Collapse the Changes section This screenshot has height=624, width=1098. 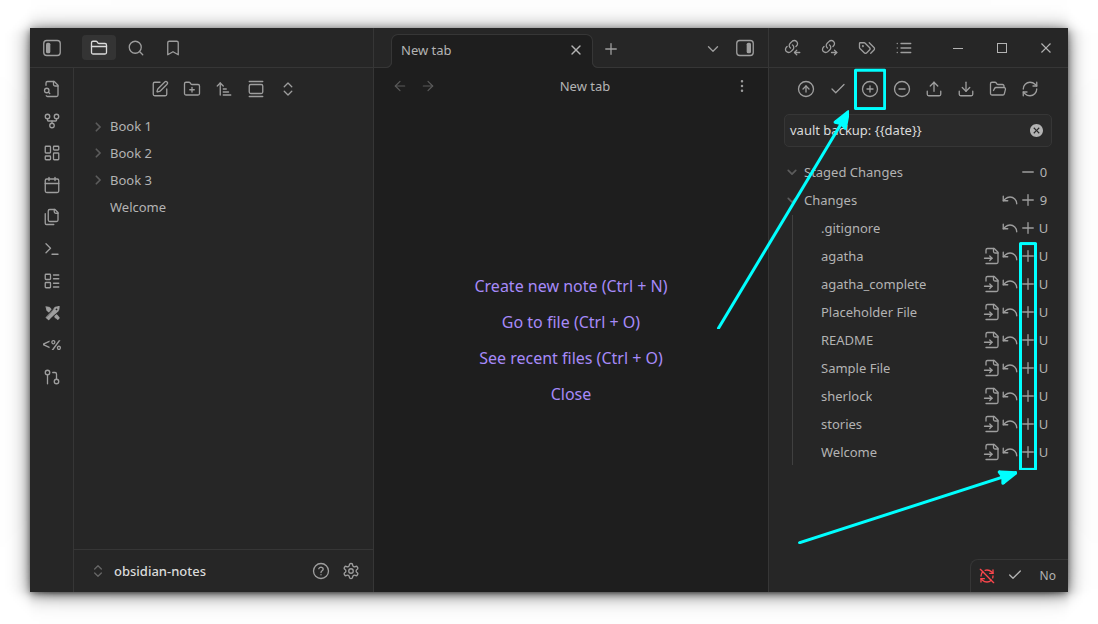click(x=792, y=200)
